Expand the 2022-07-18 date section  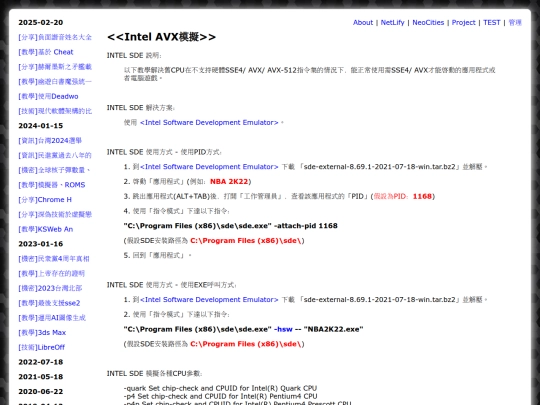41,362
